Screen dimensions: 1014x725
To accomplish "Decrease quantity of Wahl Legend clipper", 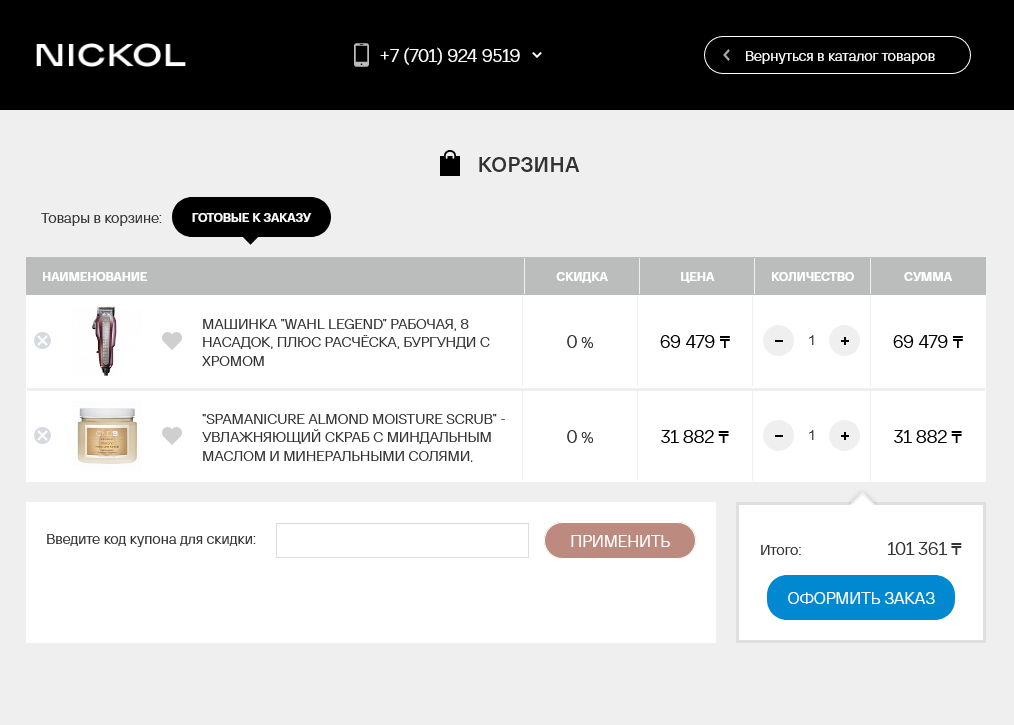I will (x=779, y=341).
